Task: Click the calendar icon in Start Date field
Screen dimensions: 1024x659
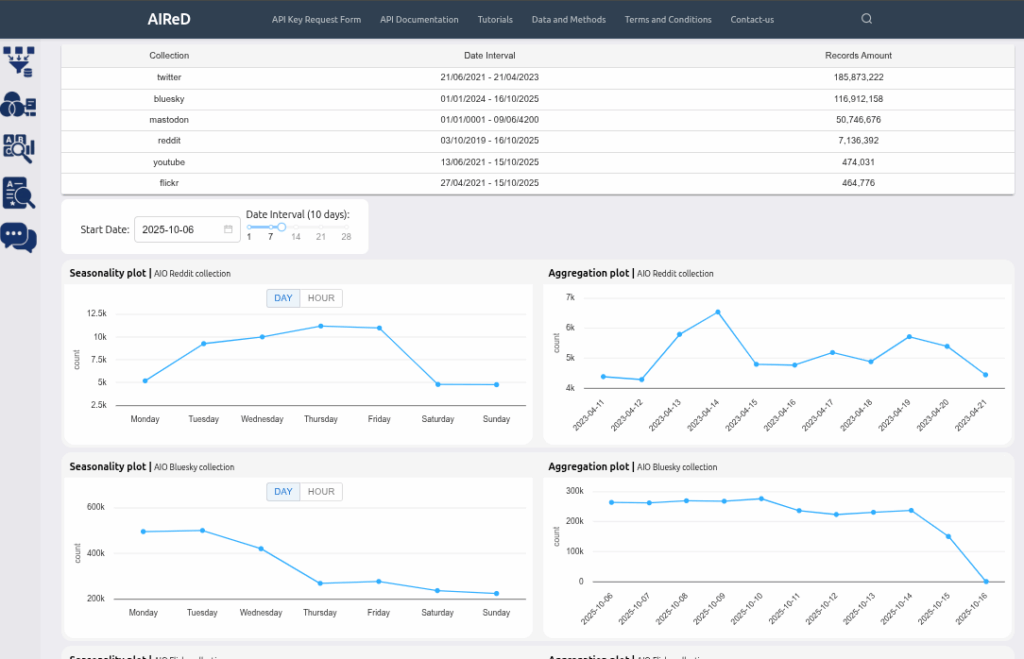Action: (228, 229)
